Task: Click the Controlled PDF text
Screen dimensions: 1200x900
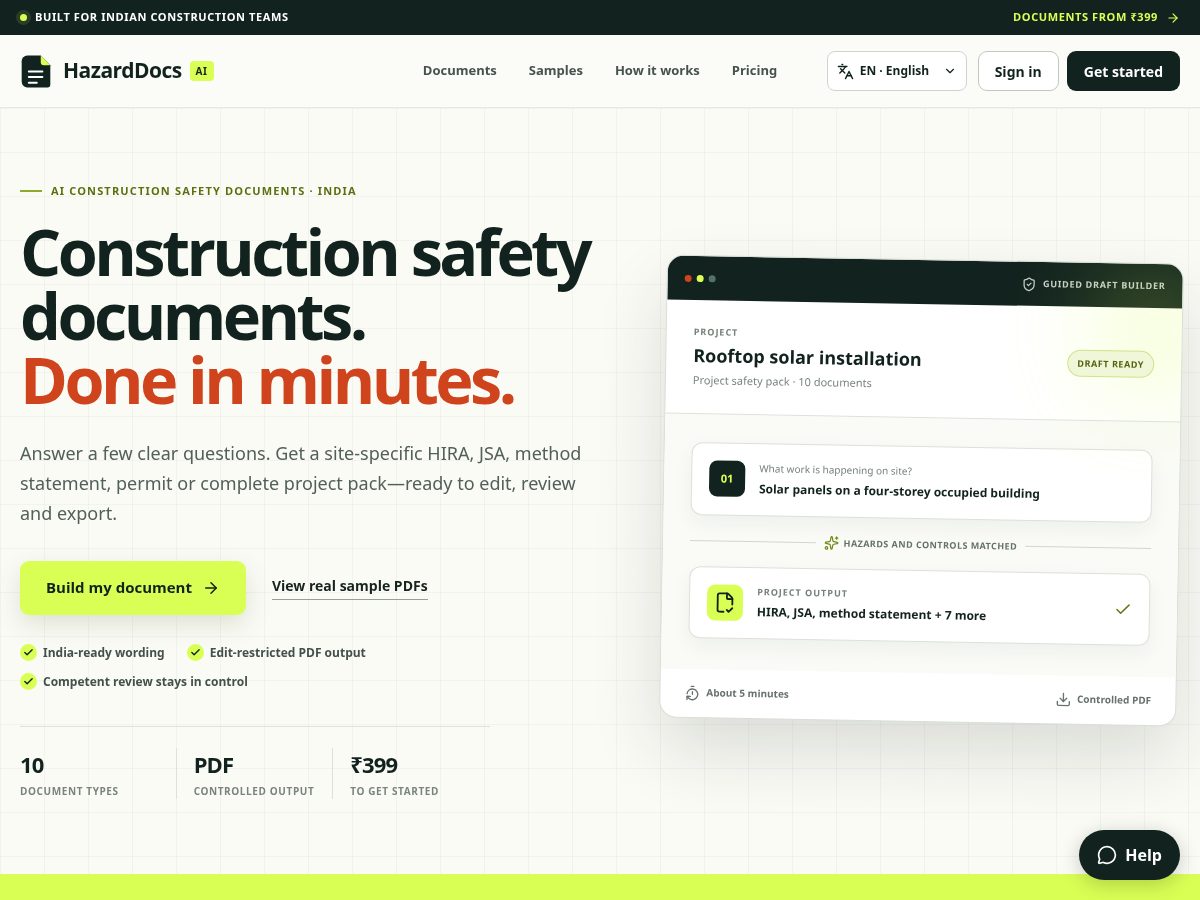Action: (1113, 700)
